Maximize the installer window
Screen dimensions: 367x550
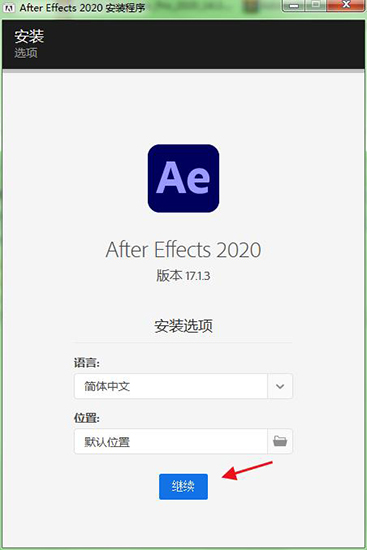[316, 5]
